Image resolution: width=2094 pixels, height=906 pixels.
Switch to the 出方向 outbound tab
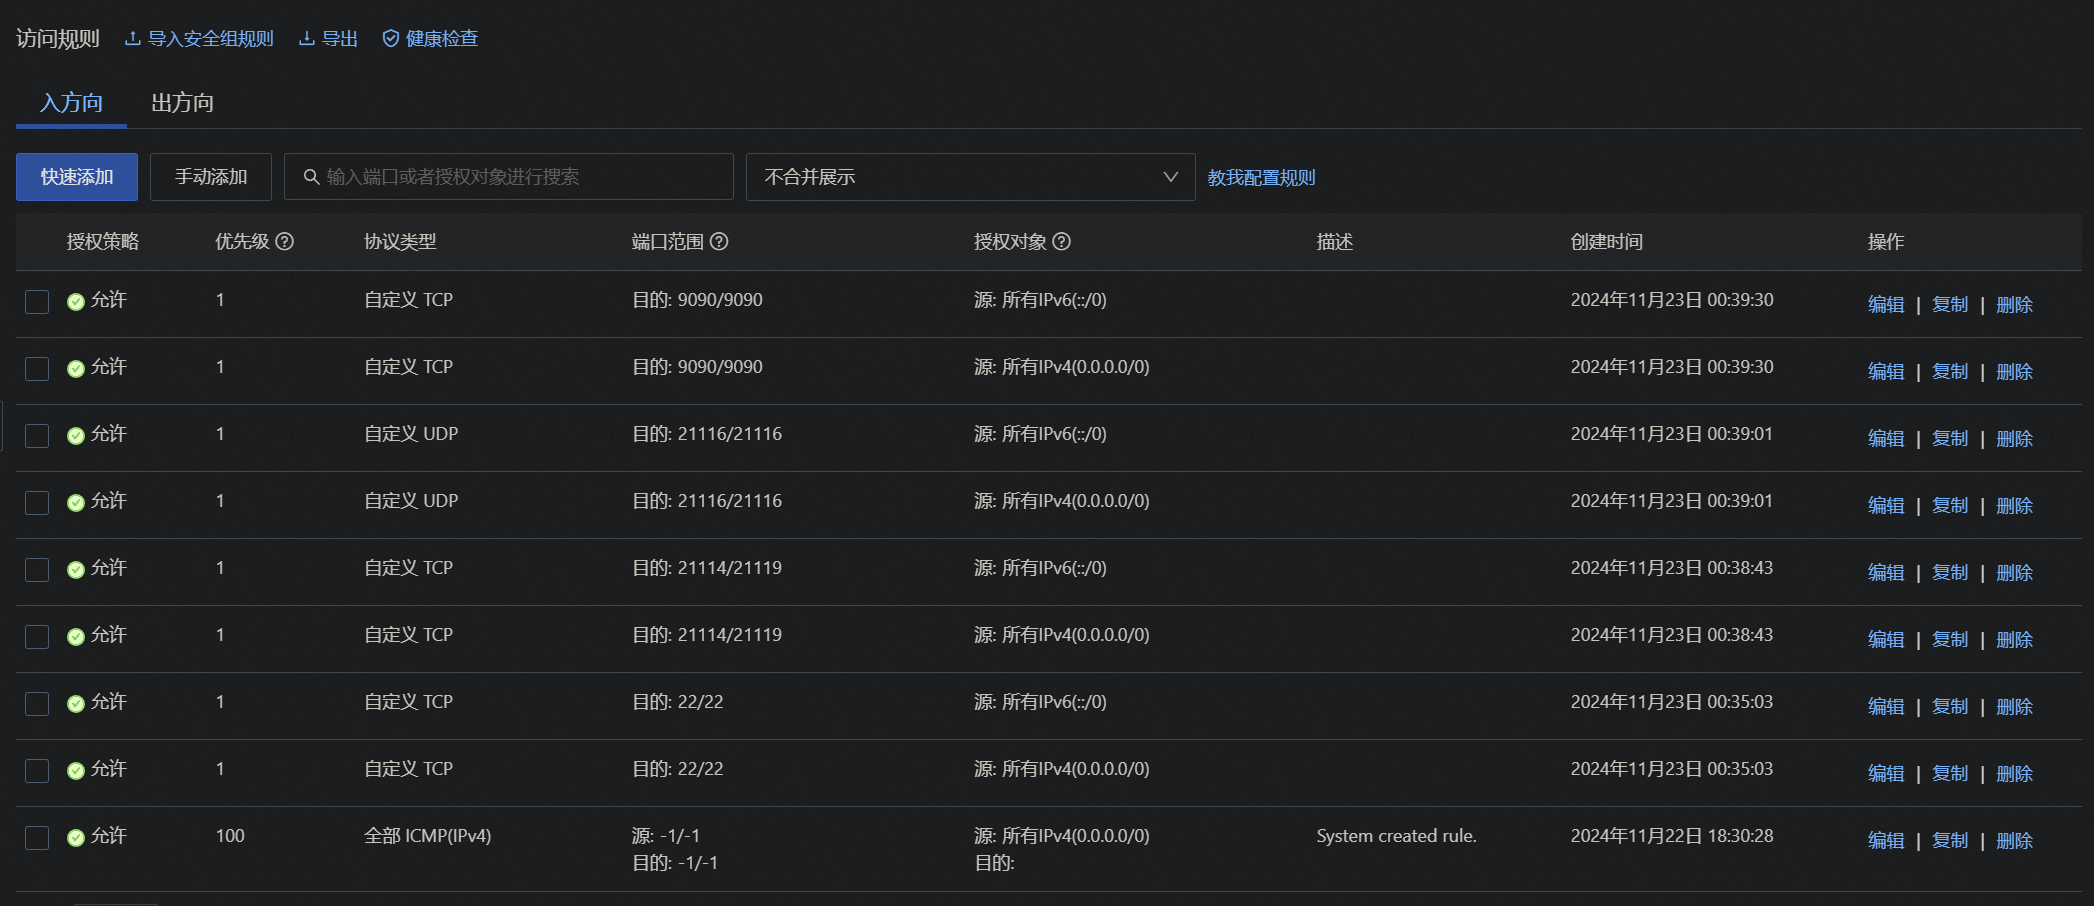[182, 103]
